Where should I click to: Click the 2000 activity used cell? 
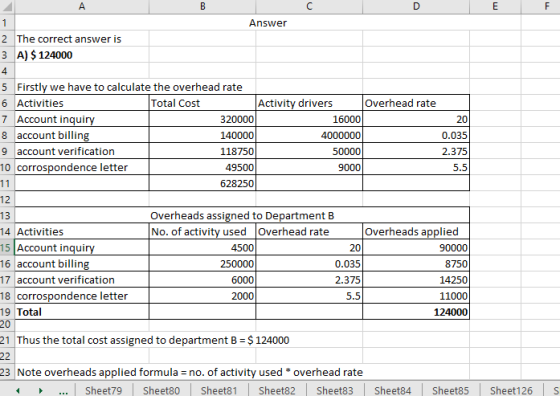(x=202, y=296)
